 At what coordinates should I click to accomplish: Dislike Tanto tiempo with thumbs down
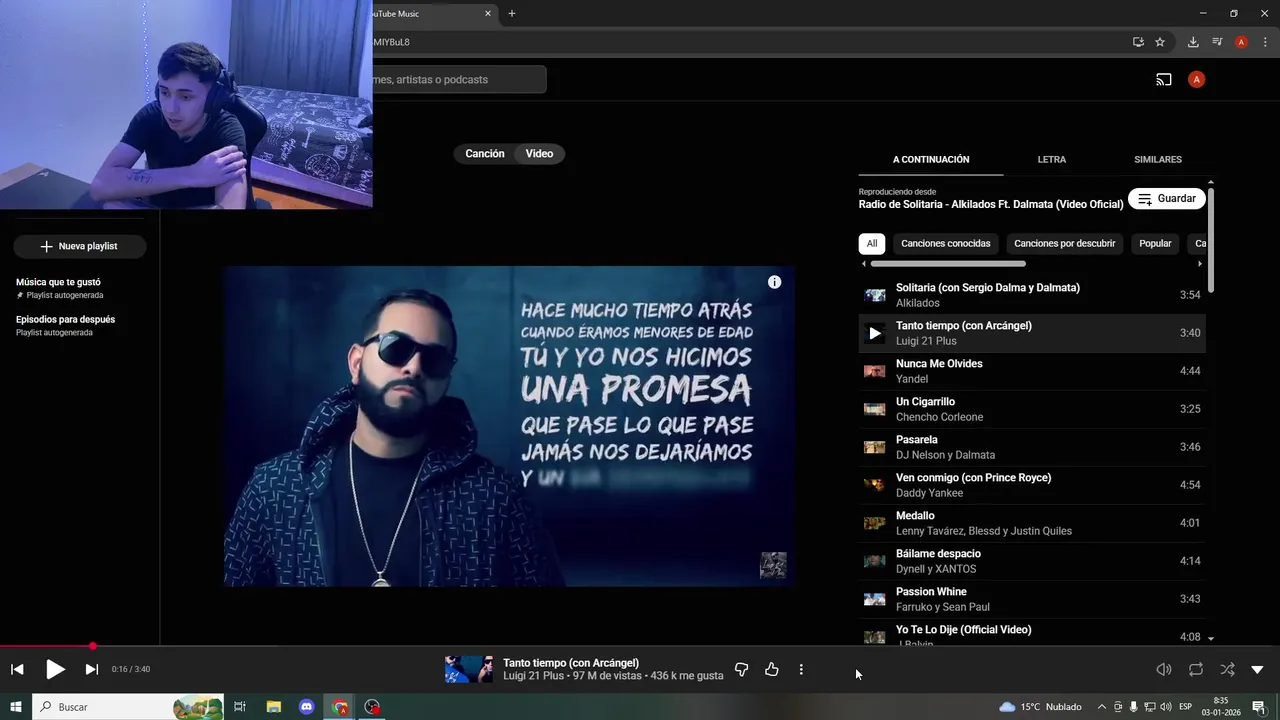(x=741, y=669)
